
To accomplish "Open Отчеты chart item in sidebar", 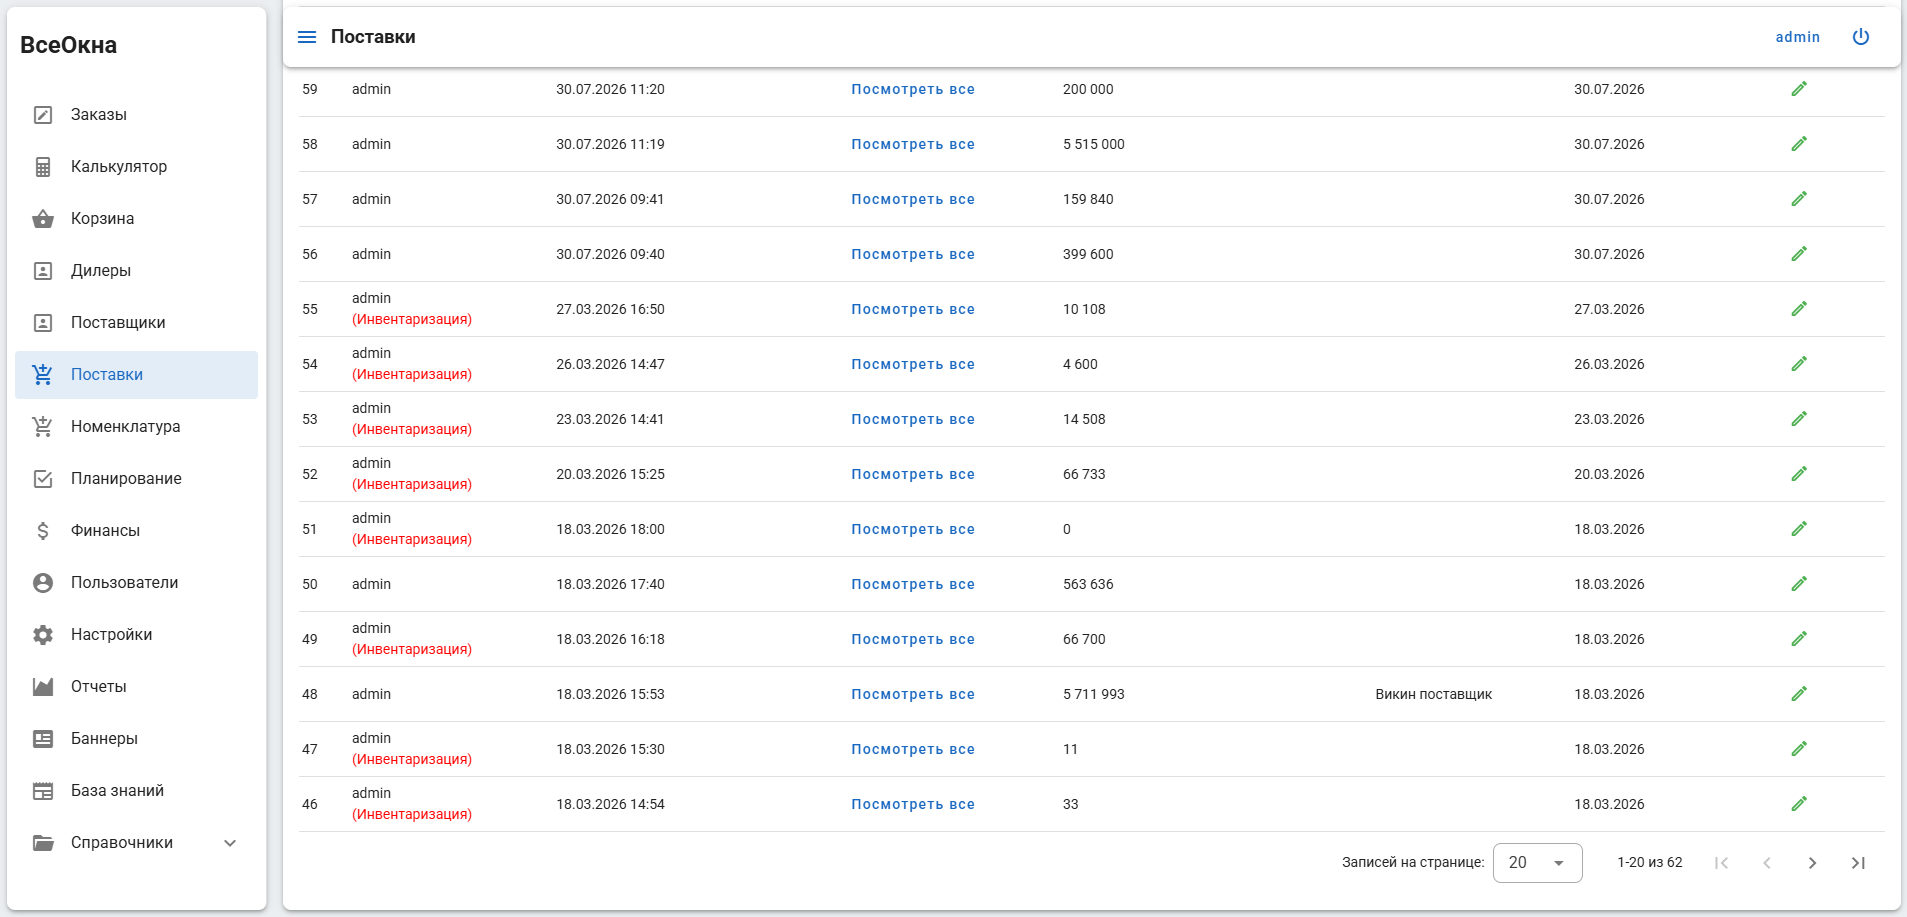I will 137,687.
